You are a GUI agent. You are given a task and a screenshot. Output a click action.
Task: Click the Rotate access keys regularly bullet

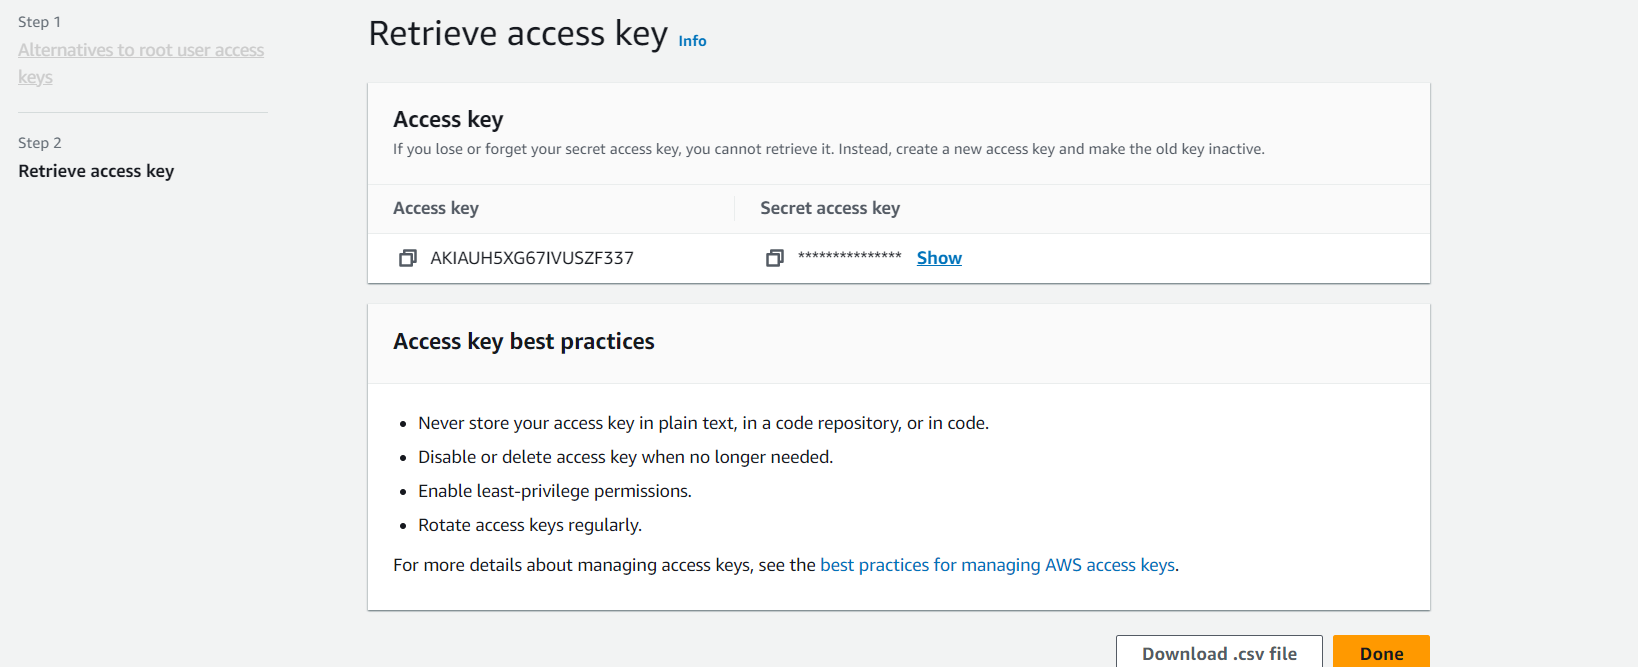[530, 525]
